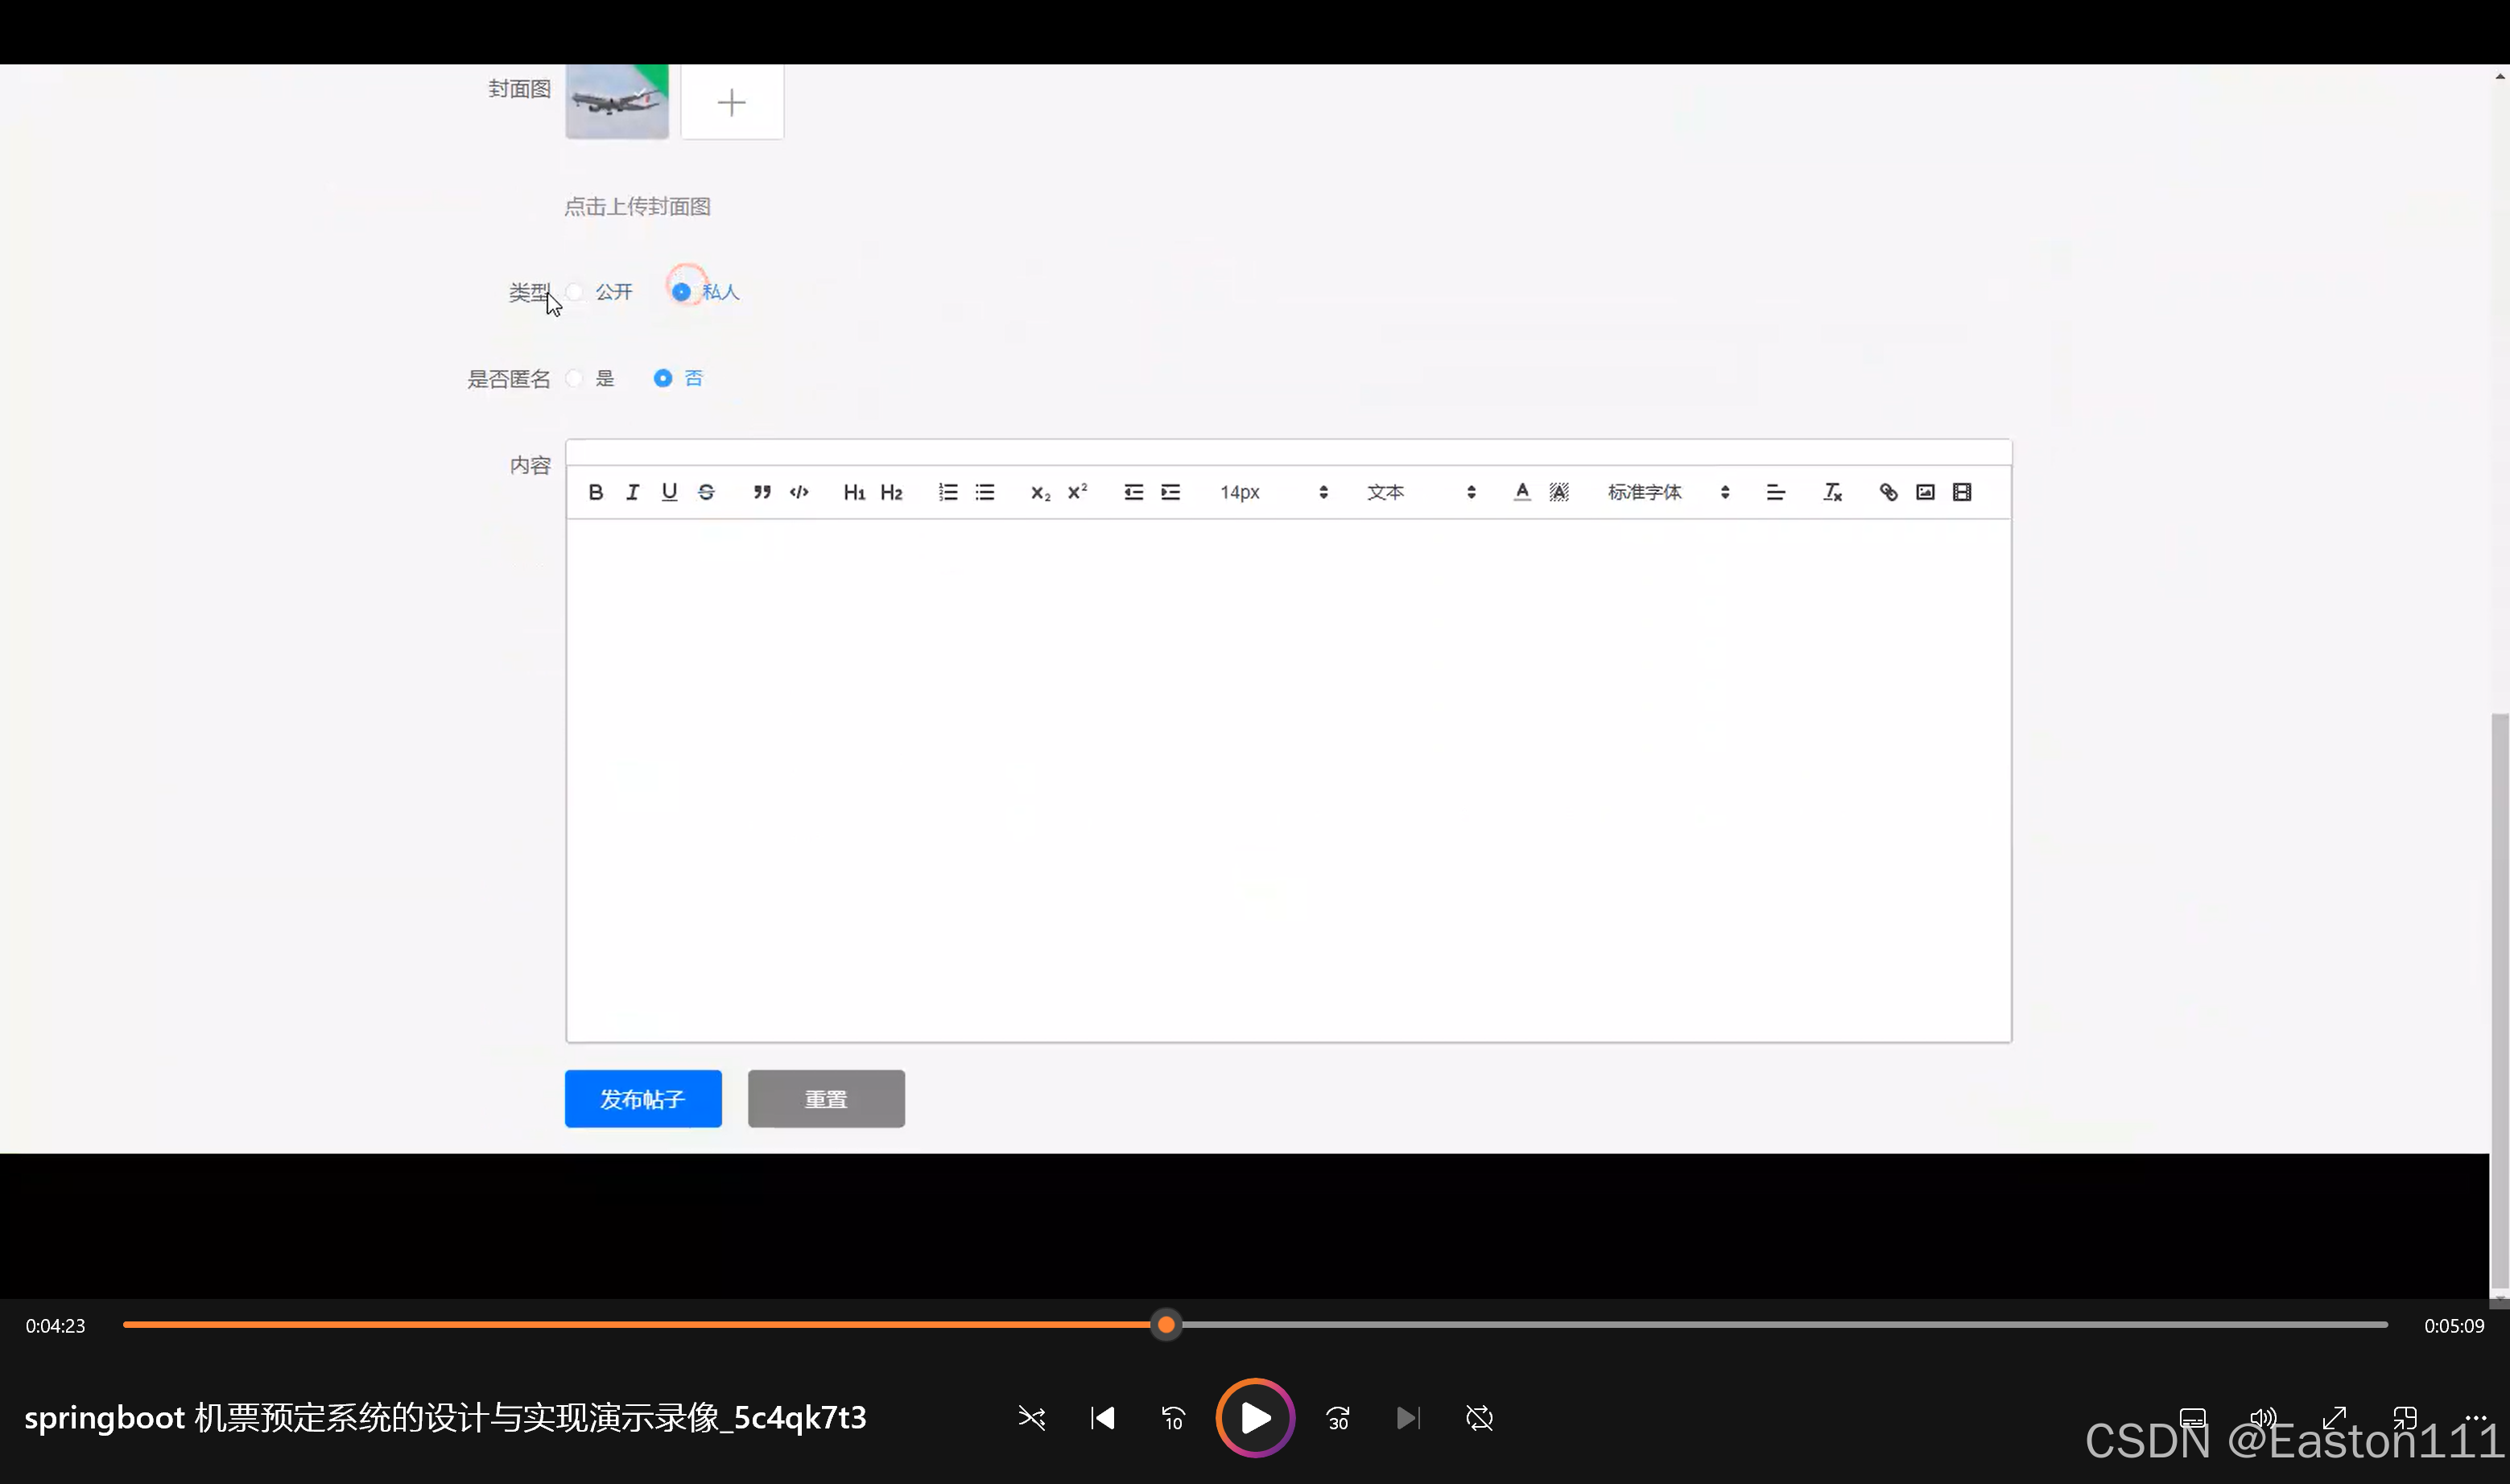Click the elapsed time 0:04:23

pos(56,1326)
